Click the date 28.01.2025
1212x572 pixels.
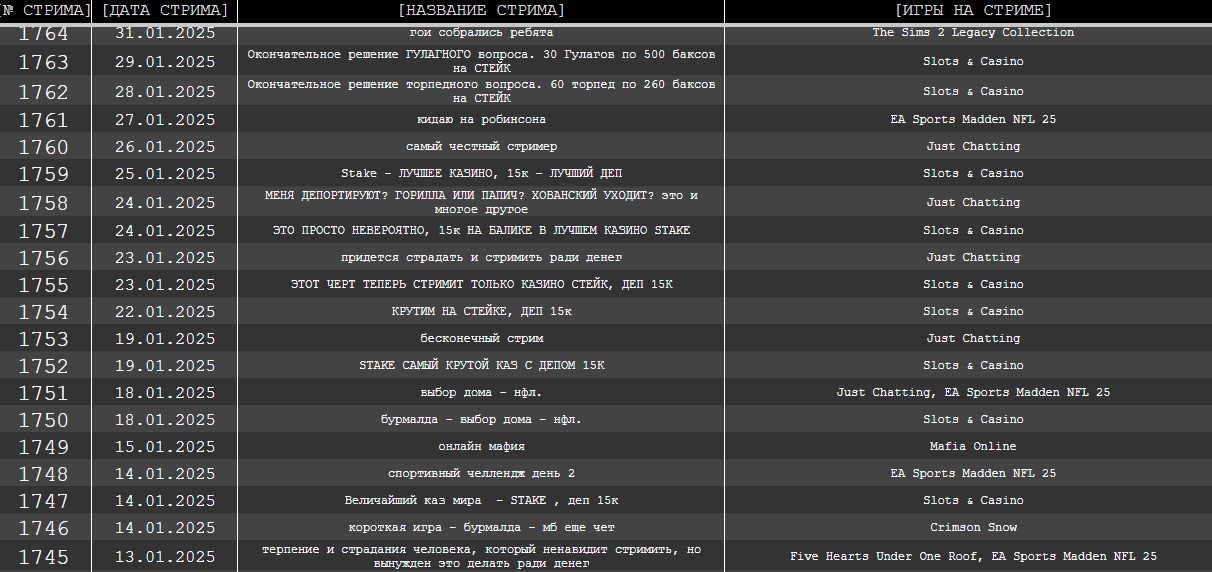point(165,92)
